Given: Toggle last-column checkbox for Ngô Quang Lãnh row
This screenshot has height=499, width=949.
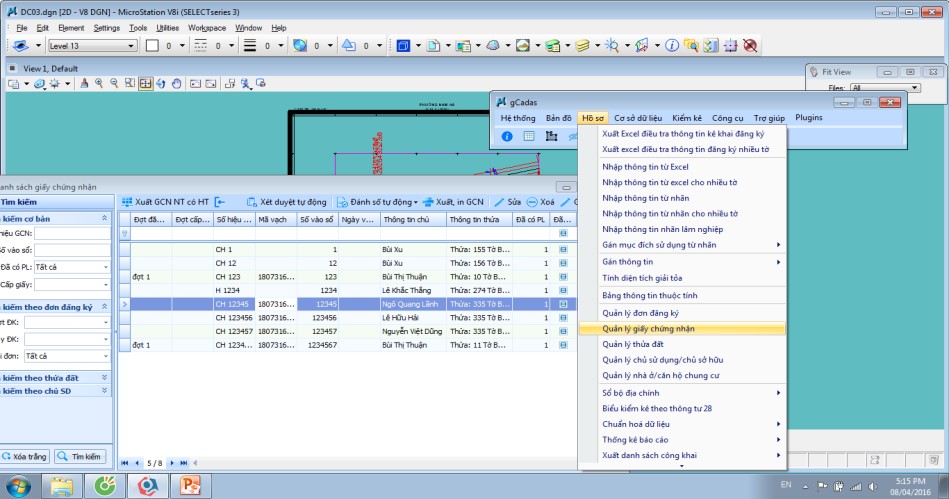Looking at the screenshot, I should (x=563, y=303).
